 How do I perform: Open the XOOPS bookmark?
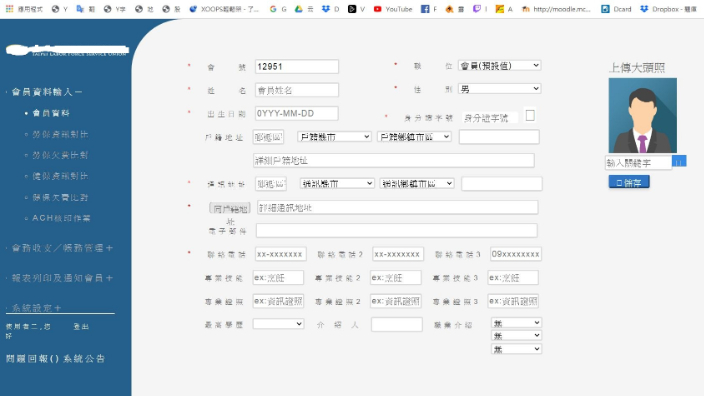(224, 9)
